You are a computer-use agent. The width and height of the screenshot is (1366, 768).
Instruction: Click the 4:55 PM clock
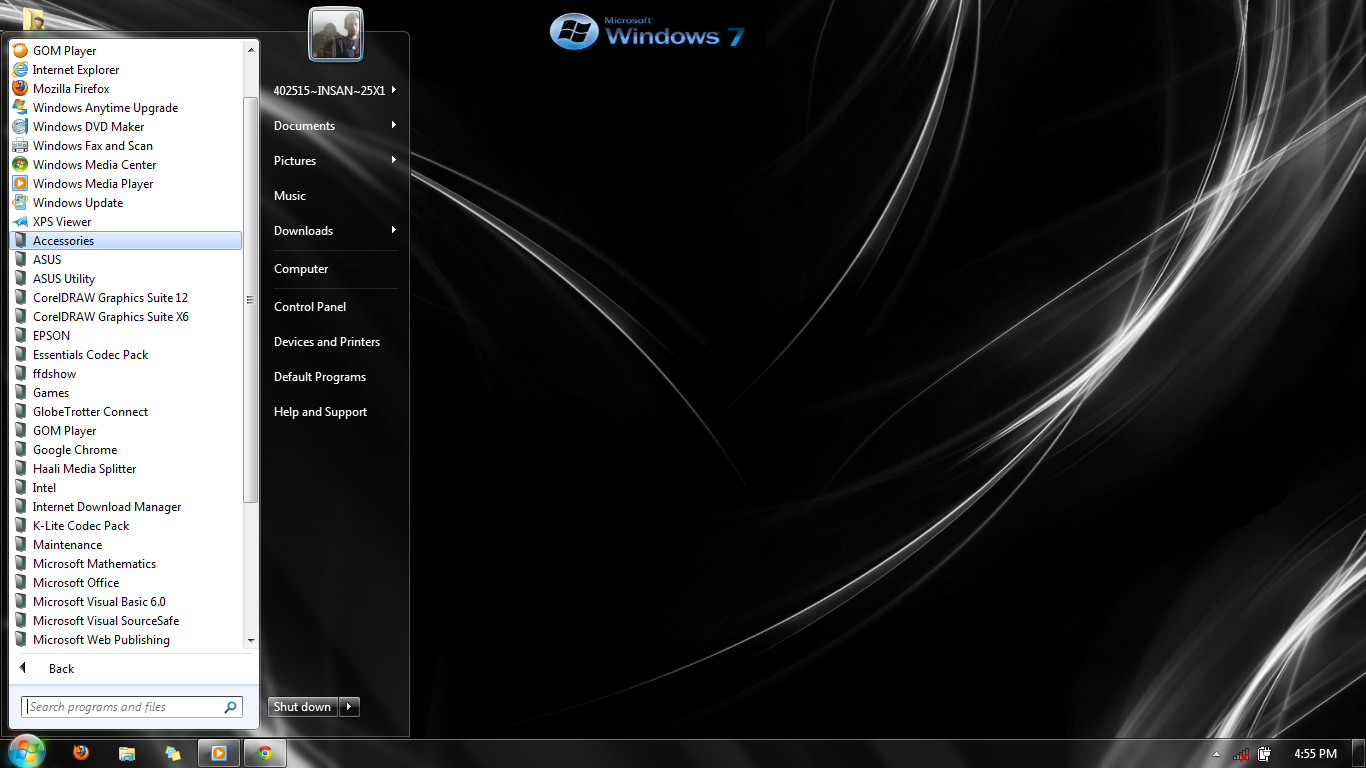click(1315, 754)
